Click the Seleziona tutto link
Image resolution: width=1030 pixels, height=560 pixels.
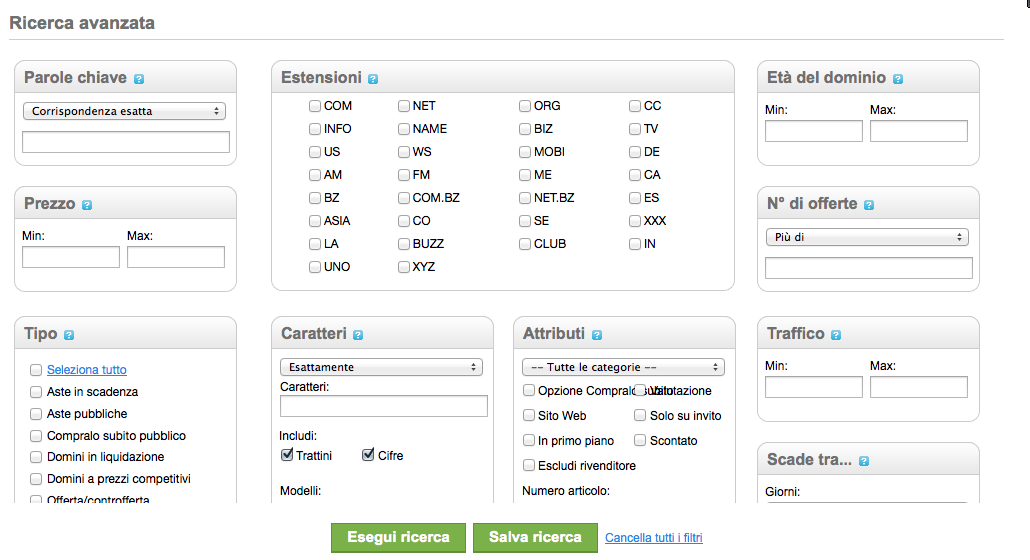point(87,370)
